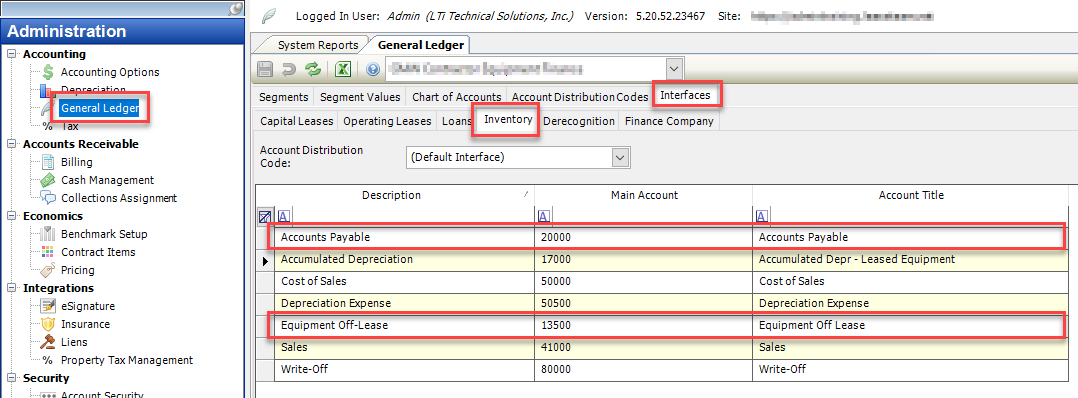Click the Benchmark Setup icon
1078x398 pixels.
click(x=48, y=234)
